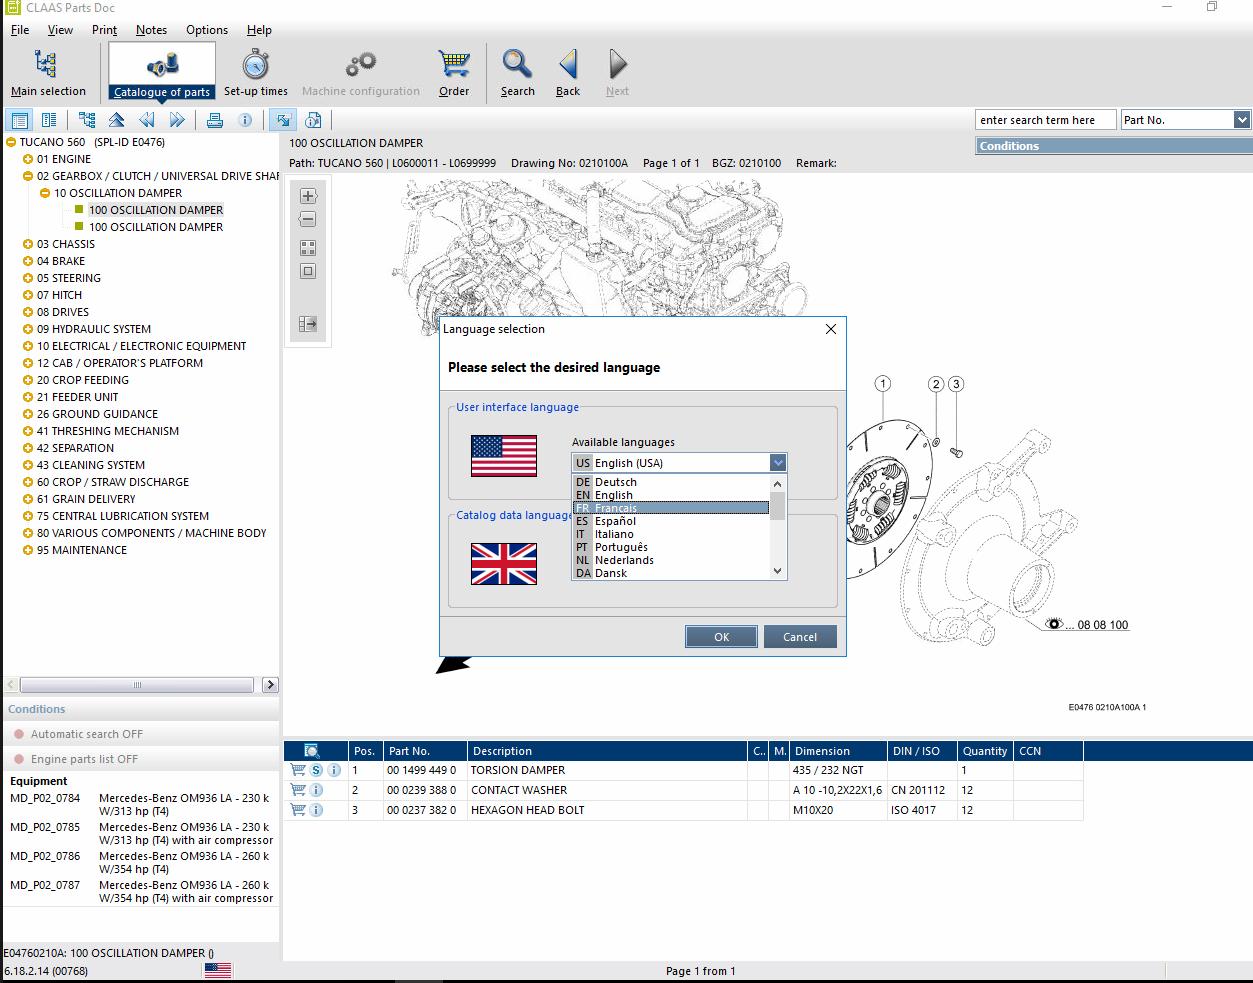
Task: Toggle Automatic search OFF indicator
Action: 19,734
